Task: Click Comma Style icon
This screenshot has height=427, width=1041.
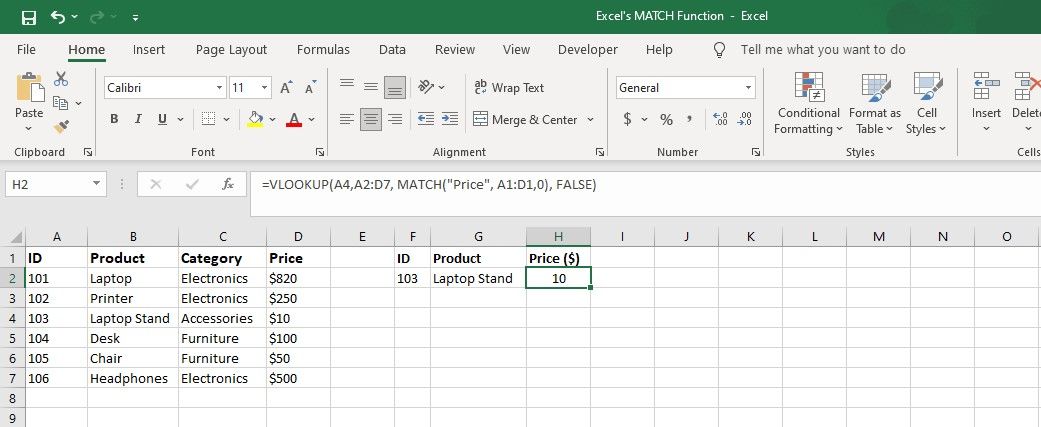Action: click(x=690, y=120)
